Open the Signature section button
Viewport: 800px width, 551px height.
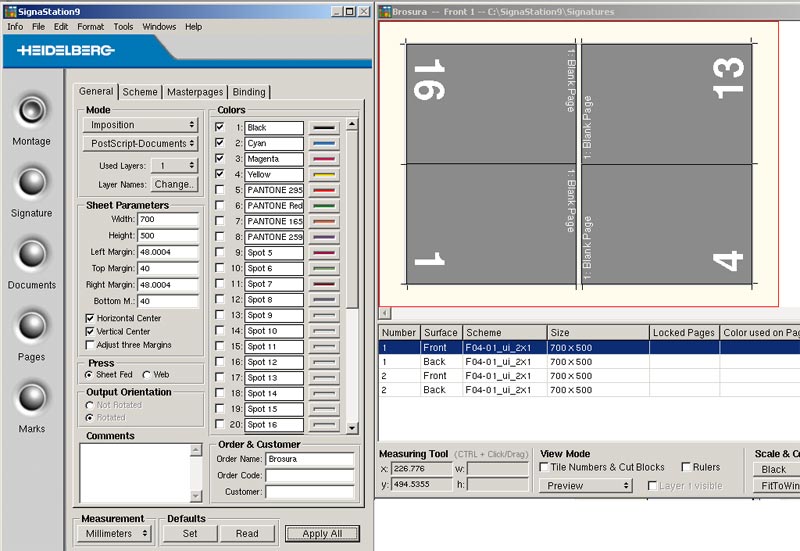pyautogui.click(x=32, y=183)
